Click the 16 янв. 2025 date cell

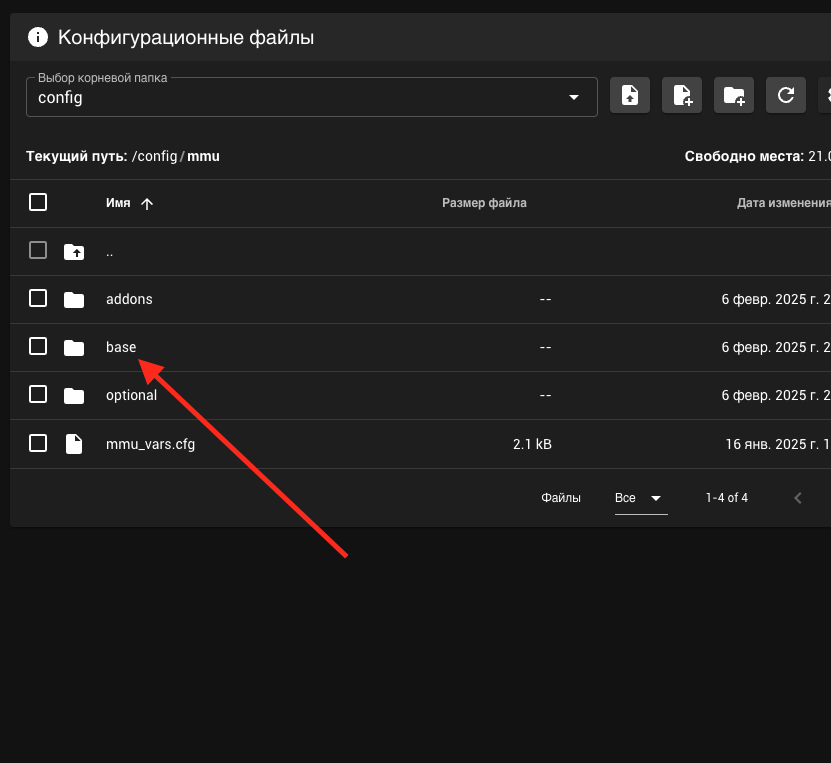777,444
